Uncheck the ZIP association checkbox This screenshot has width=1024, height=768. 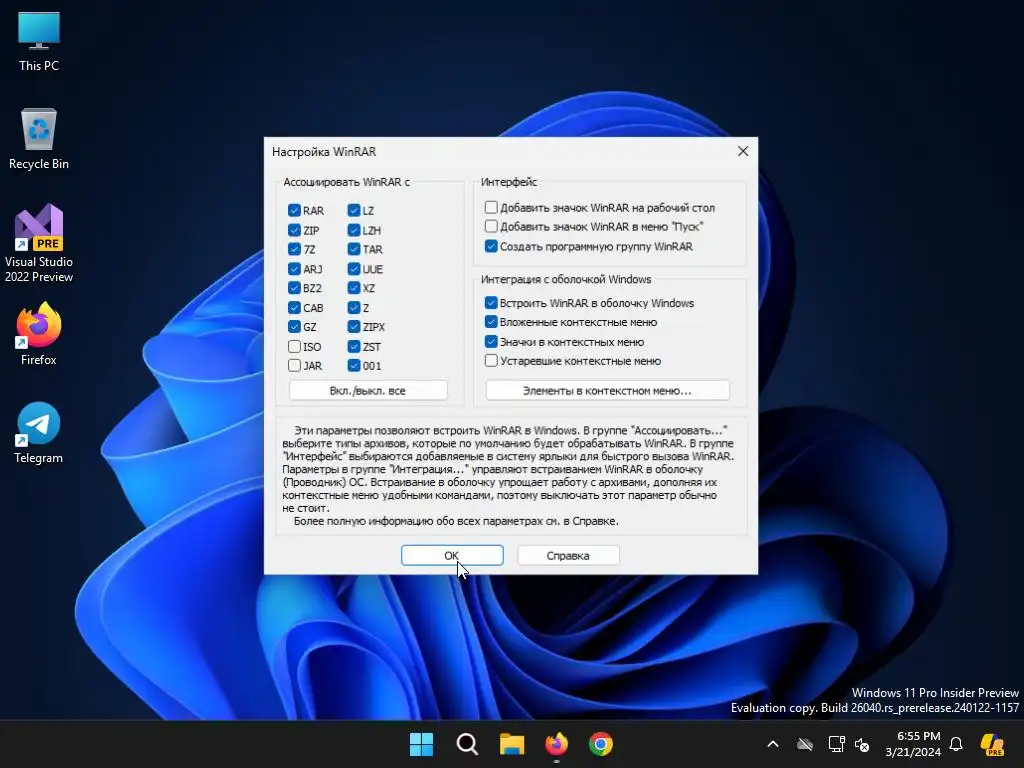coord(294,230)
